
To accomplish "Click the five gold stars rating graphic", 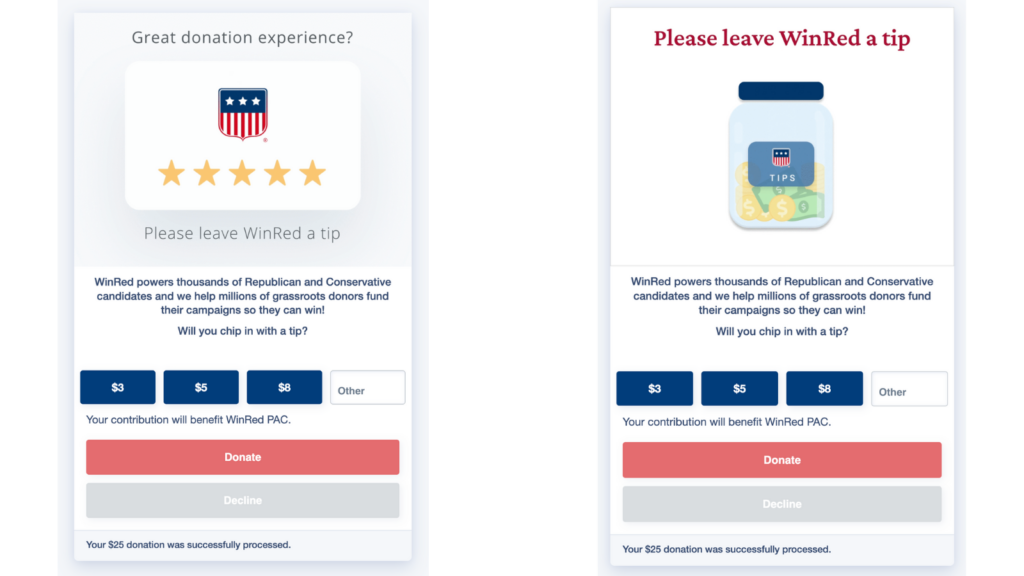I will coord(242,173).
